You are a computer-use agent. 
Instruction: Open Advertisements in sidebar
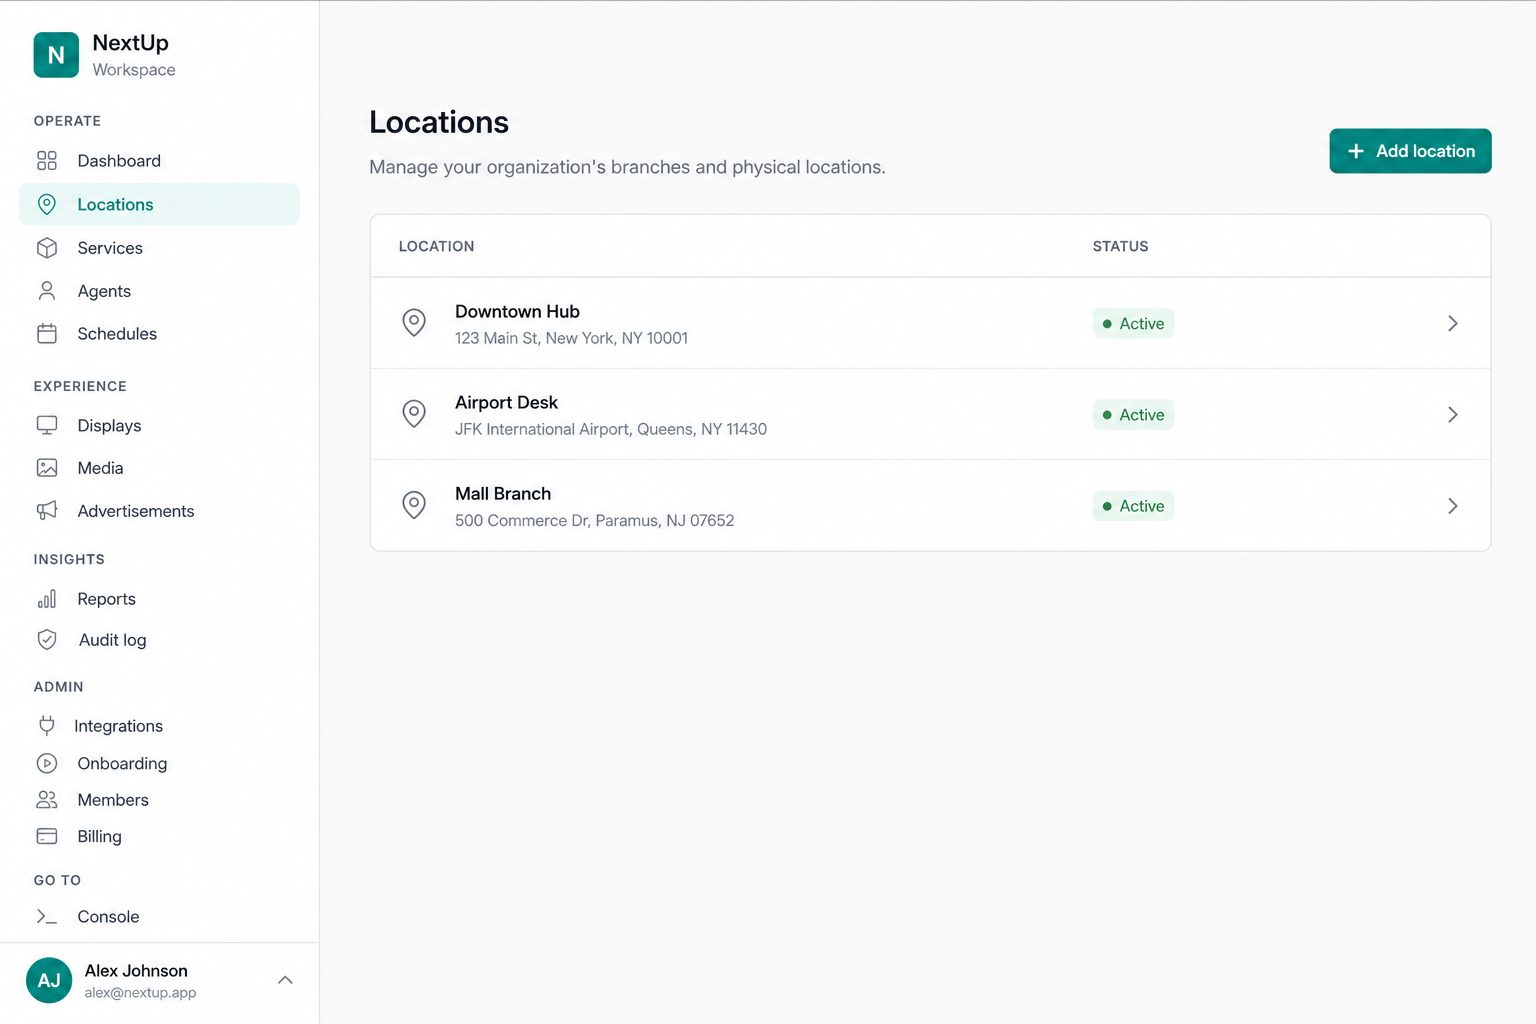(x=160, y=511)
